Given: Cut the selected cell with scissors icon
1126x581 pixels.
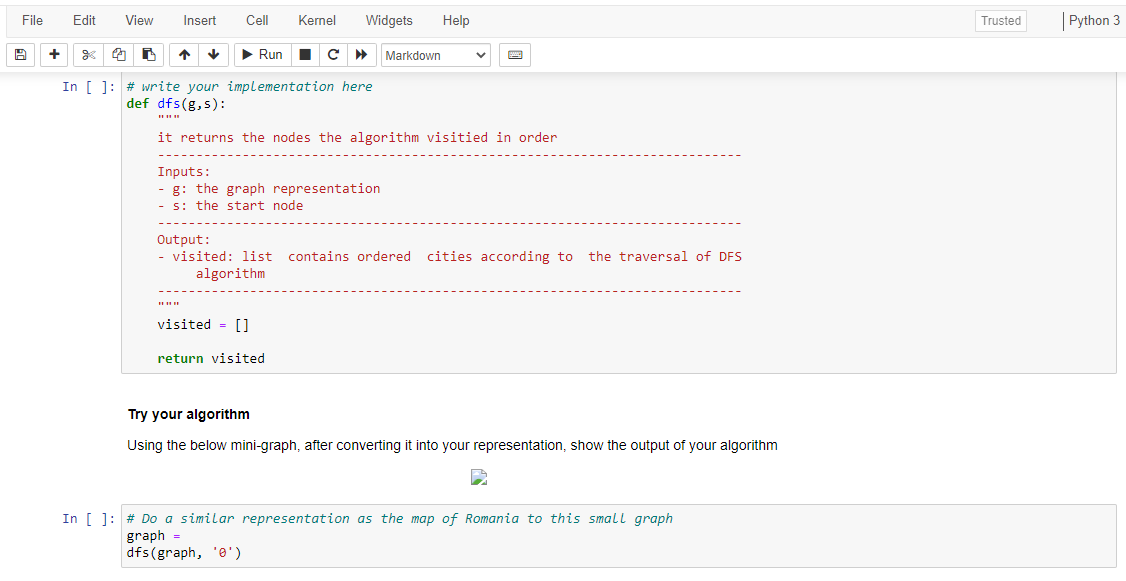Looking at the screenshot, I should click(88, 55).
